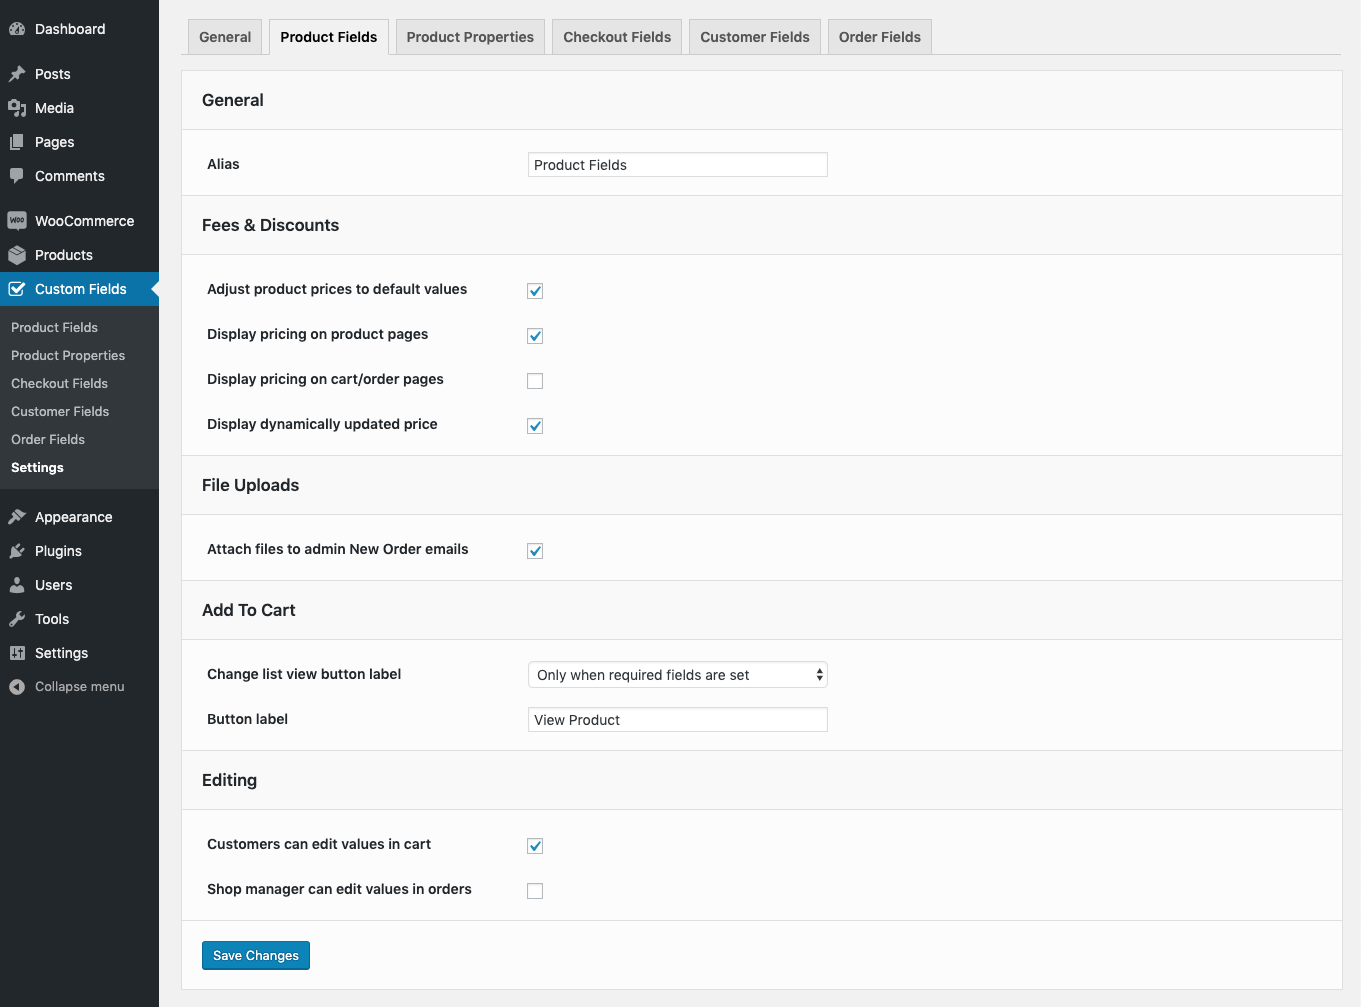Uncheck Attach files to admin emails

pyautogui.click(x=535, y=551)
